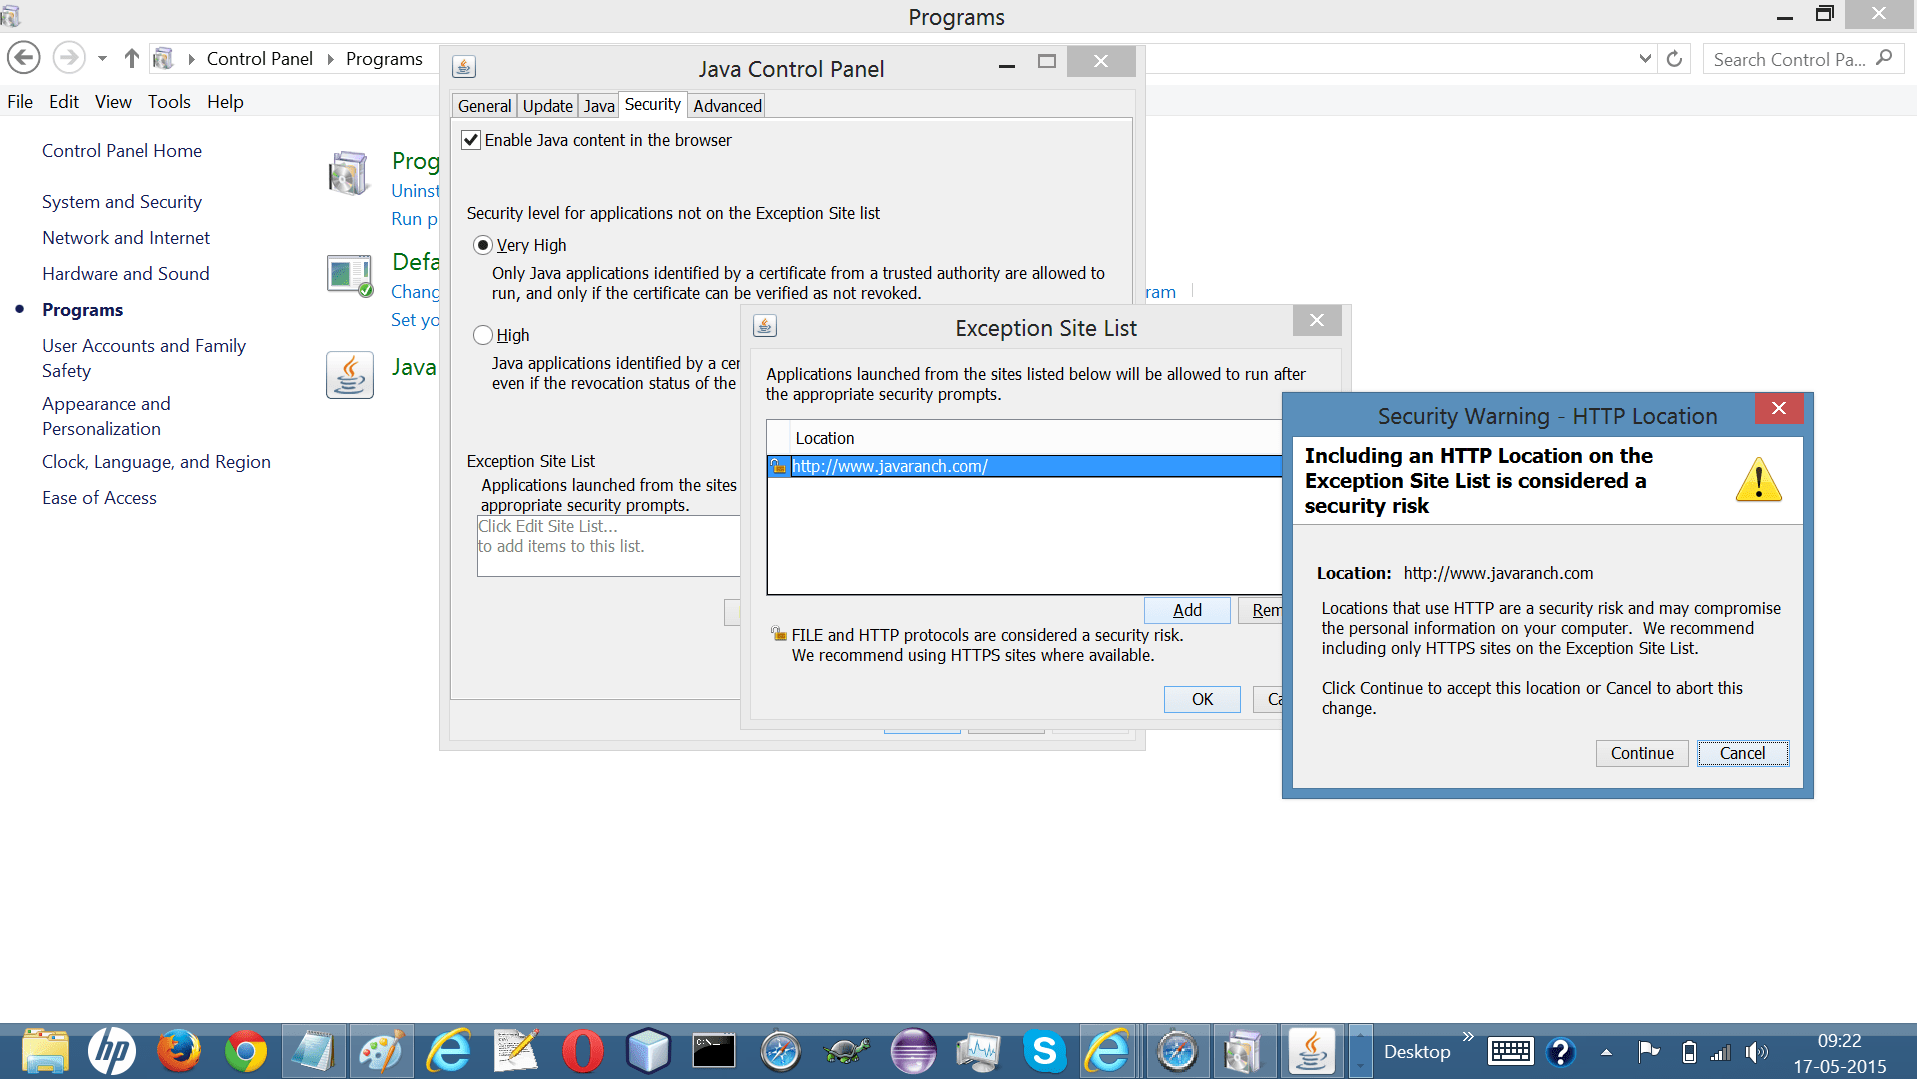The image size is (1917, 1079).
Task: Switch to the Java tab
Action: 599,106
